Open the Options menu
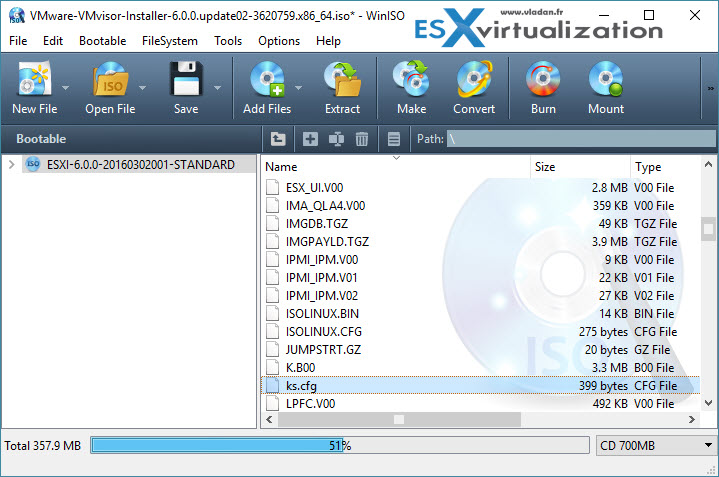 (279, 41)
